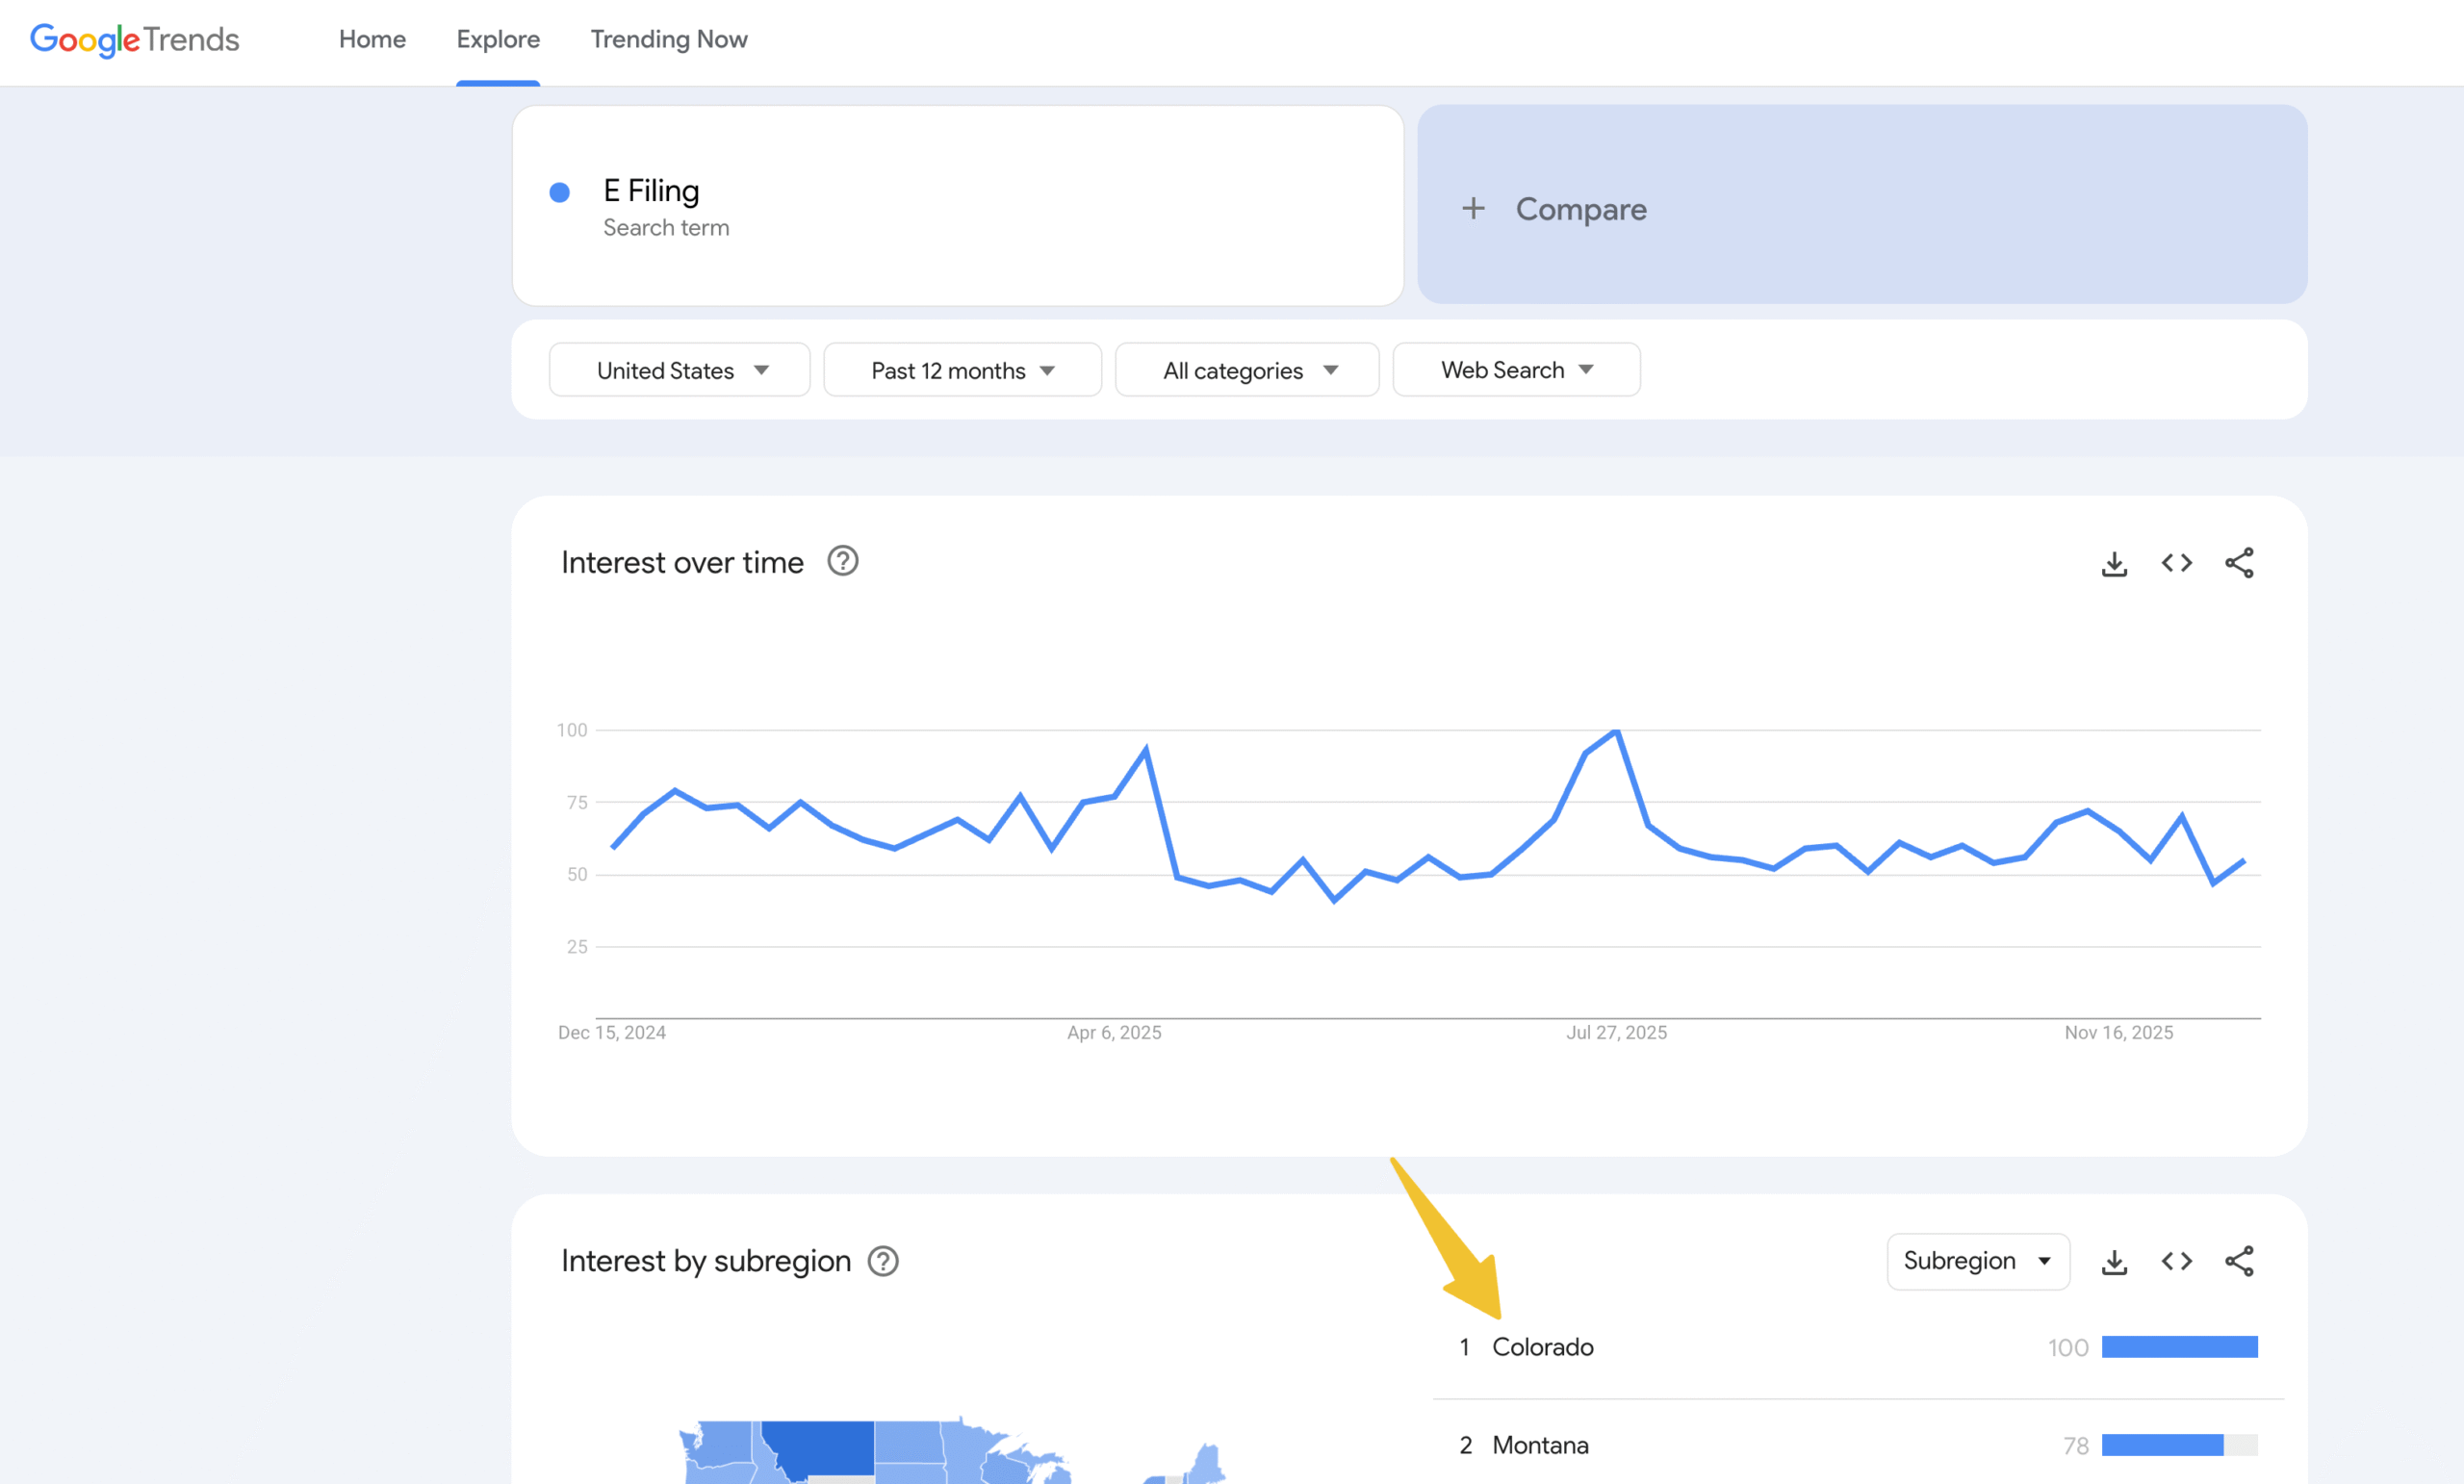Download Interest by subregion data

2113,1261
